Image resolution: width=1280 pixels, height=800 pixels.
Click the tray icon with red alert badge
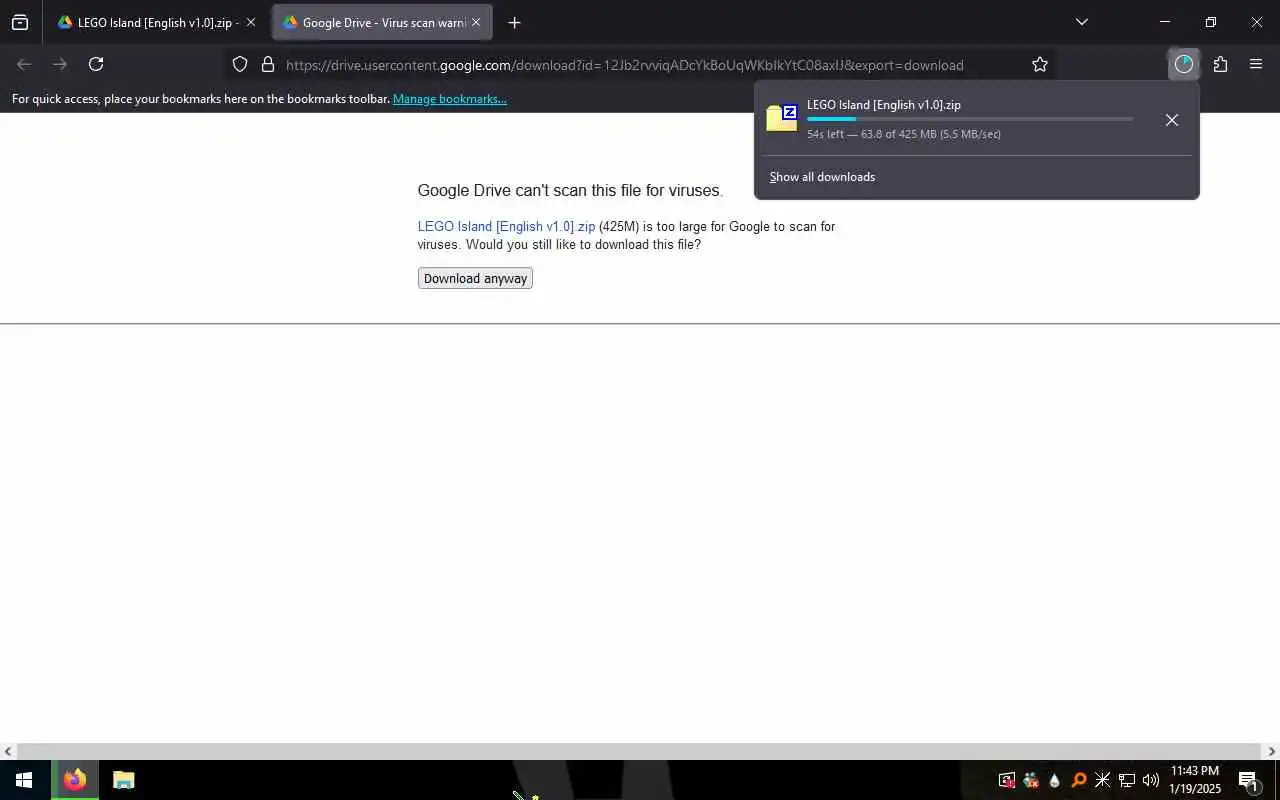(1007, 780)
